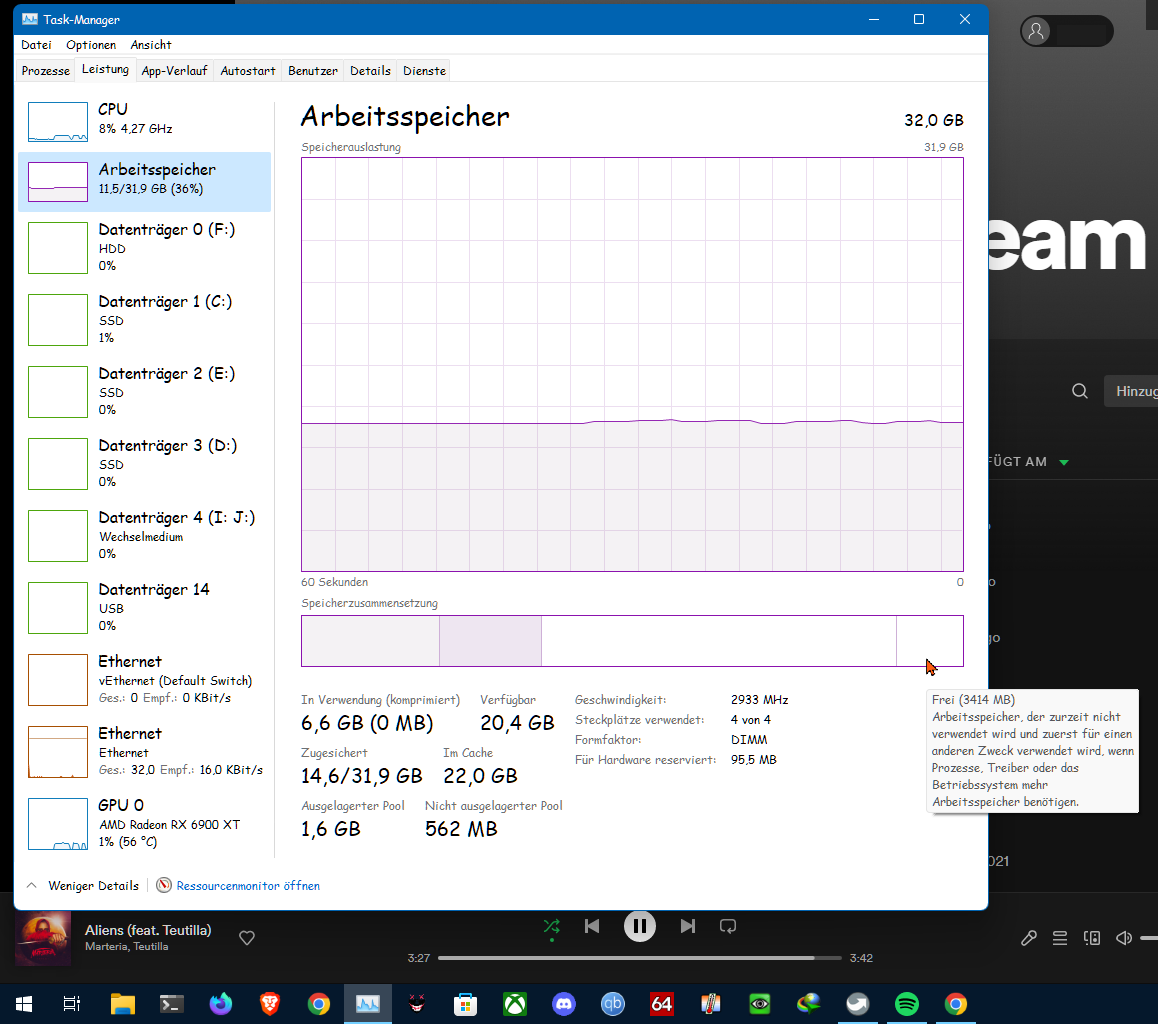This screenshot has height=1024, width=1158.
Task: Open the Windows Start menu
Action: pyautogui.click(x=24, y=1004)
